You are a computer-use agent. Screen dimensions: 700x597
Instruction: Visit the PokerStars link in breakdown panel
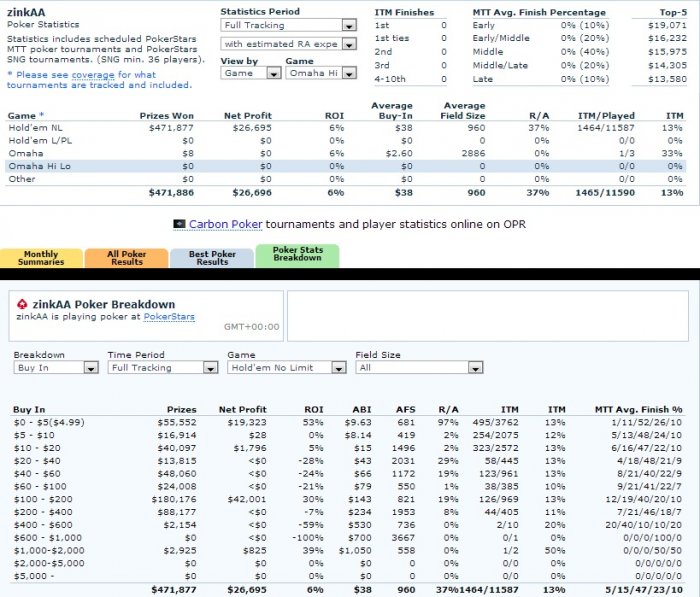[169, 317]
